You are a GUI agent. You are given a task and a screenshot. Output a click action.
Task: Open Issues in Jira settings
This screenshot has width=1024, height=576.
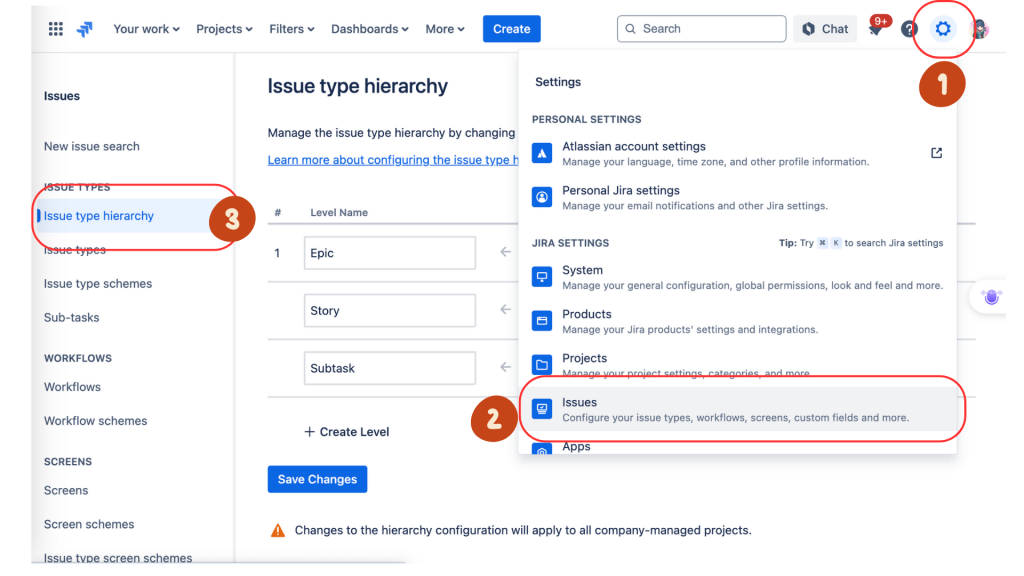pos(738,409)
